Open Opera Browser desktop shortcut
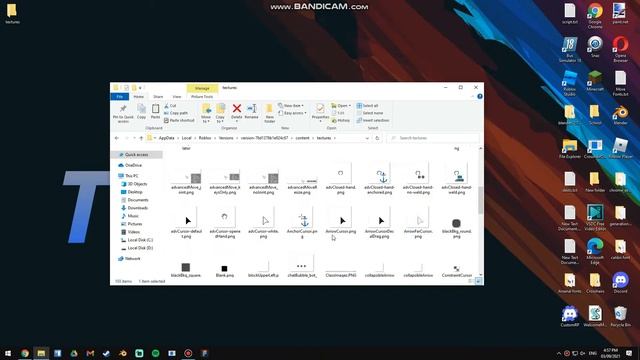640x360 pixels. (620, 49)
